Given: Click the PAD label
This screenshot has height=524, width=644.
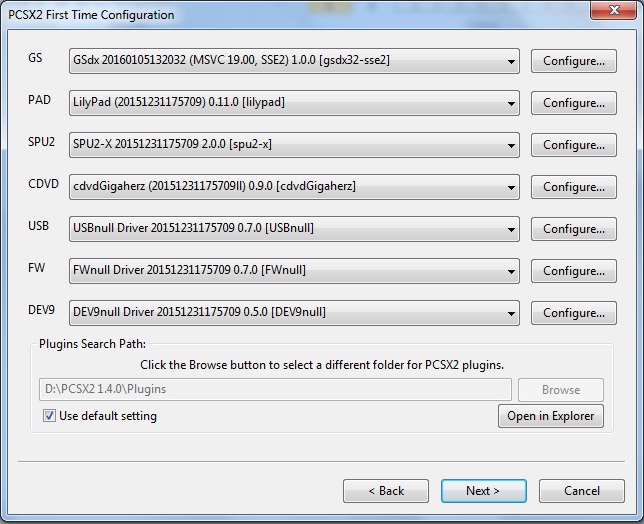Looking at the screenshot, I should click(x=39, y=100).
